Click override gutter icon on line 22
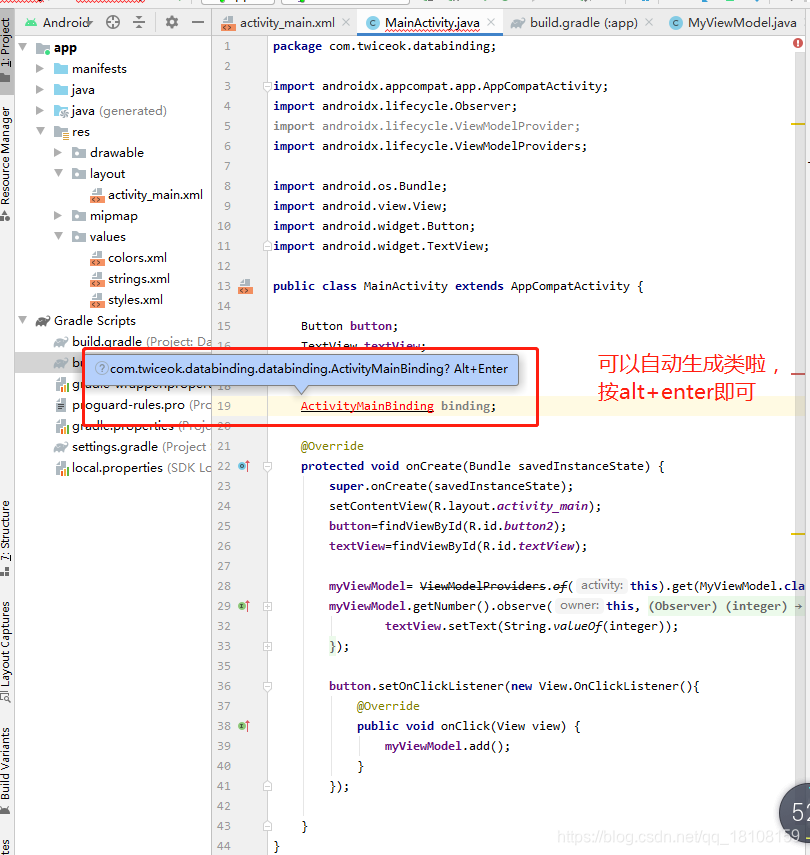The image size is (810, 855). pyautogui.click(x=244, y=466)
